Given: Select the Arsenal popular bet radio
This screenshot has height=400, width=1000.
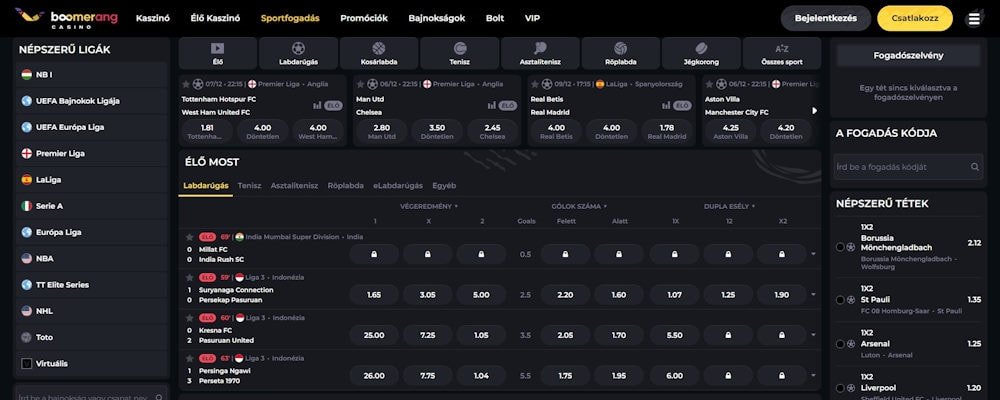Looking at the screenshot, I should coord(840,344).
